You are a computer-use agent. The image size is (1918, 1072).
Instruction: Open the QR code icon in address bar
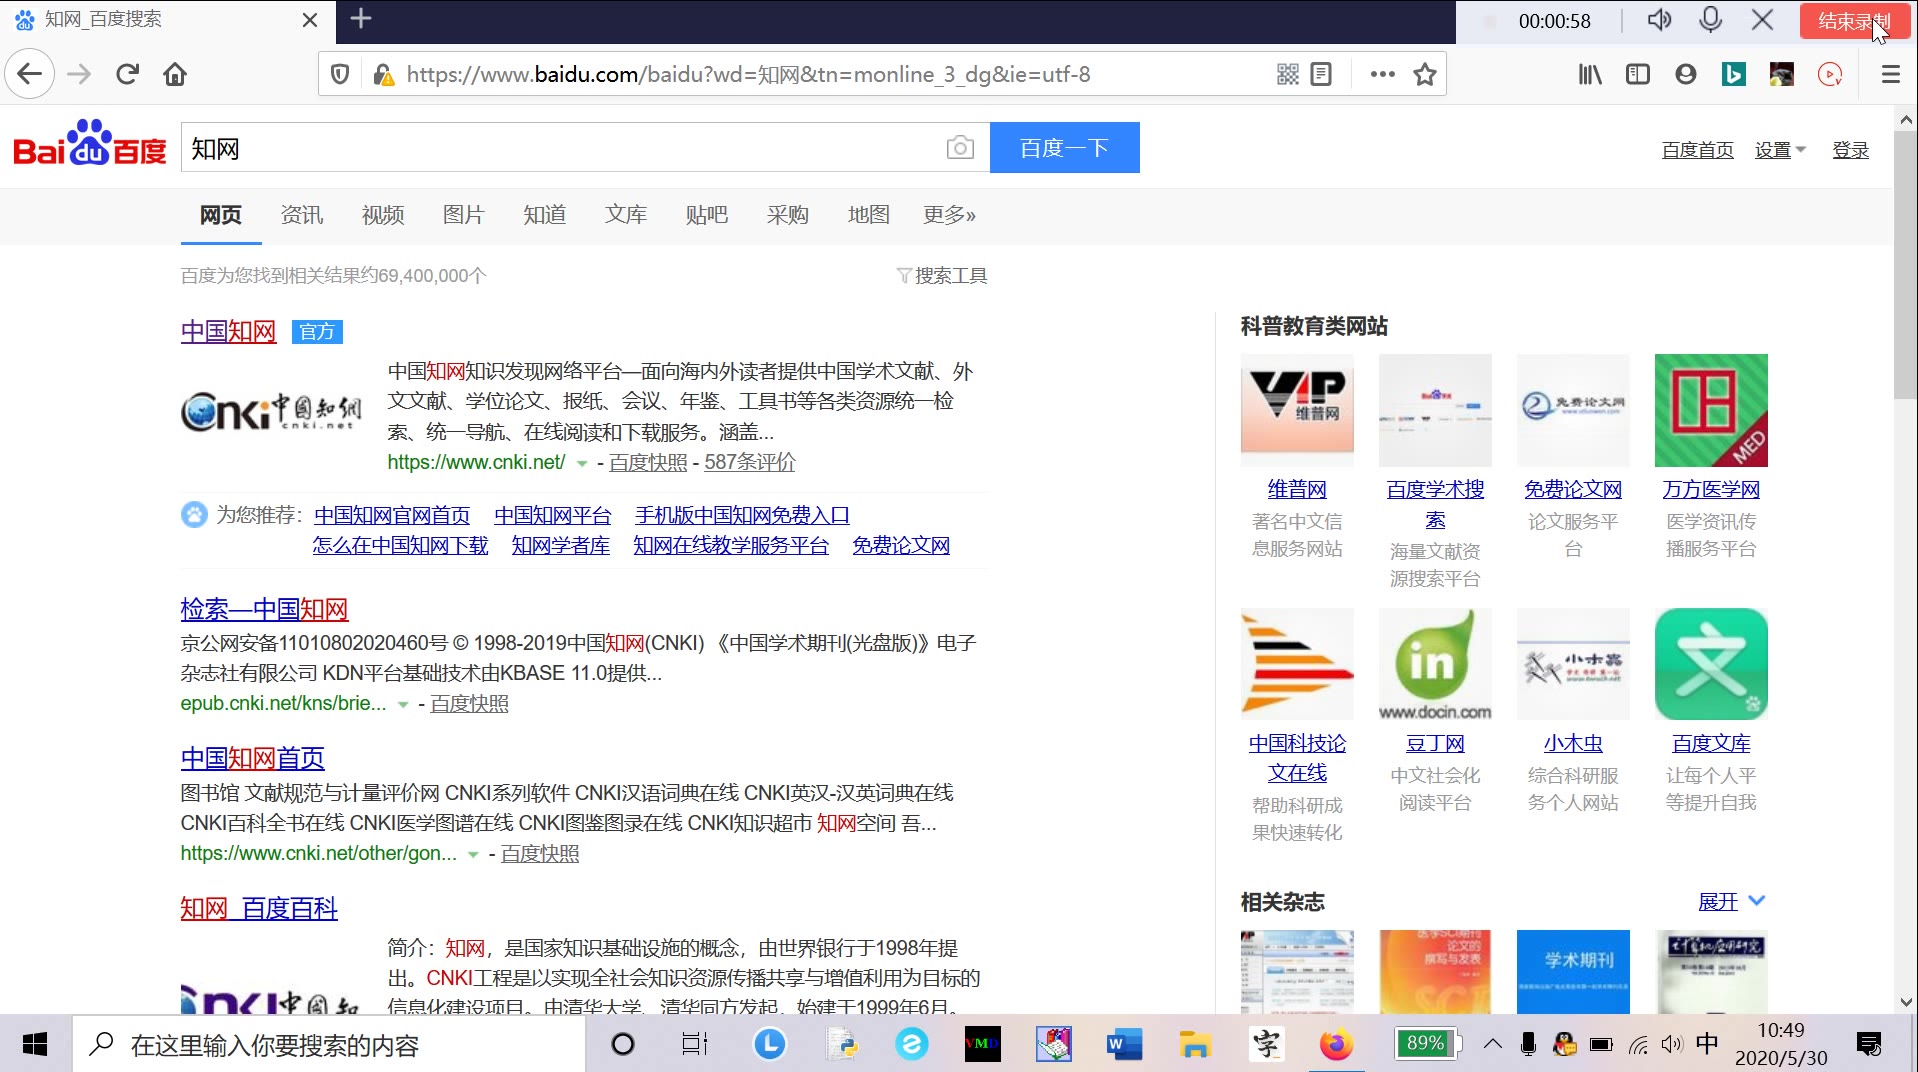pyautogui.click(x=1287, y=74)
